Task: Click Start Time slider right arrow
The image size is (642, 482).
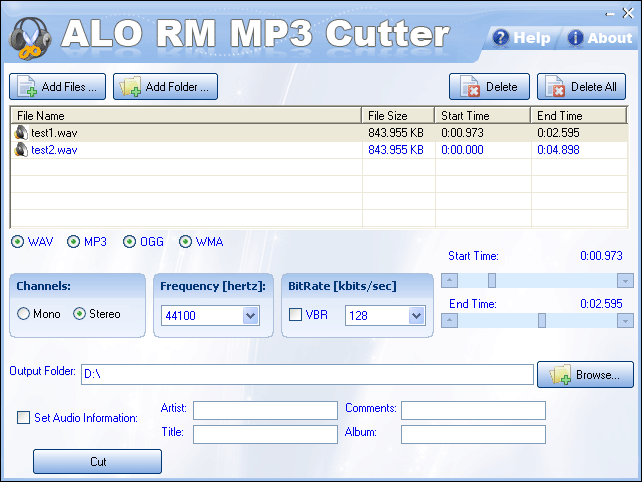Action: pos(625,281)
